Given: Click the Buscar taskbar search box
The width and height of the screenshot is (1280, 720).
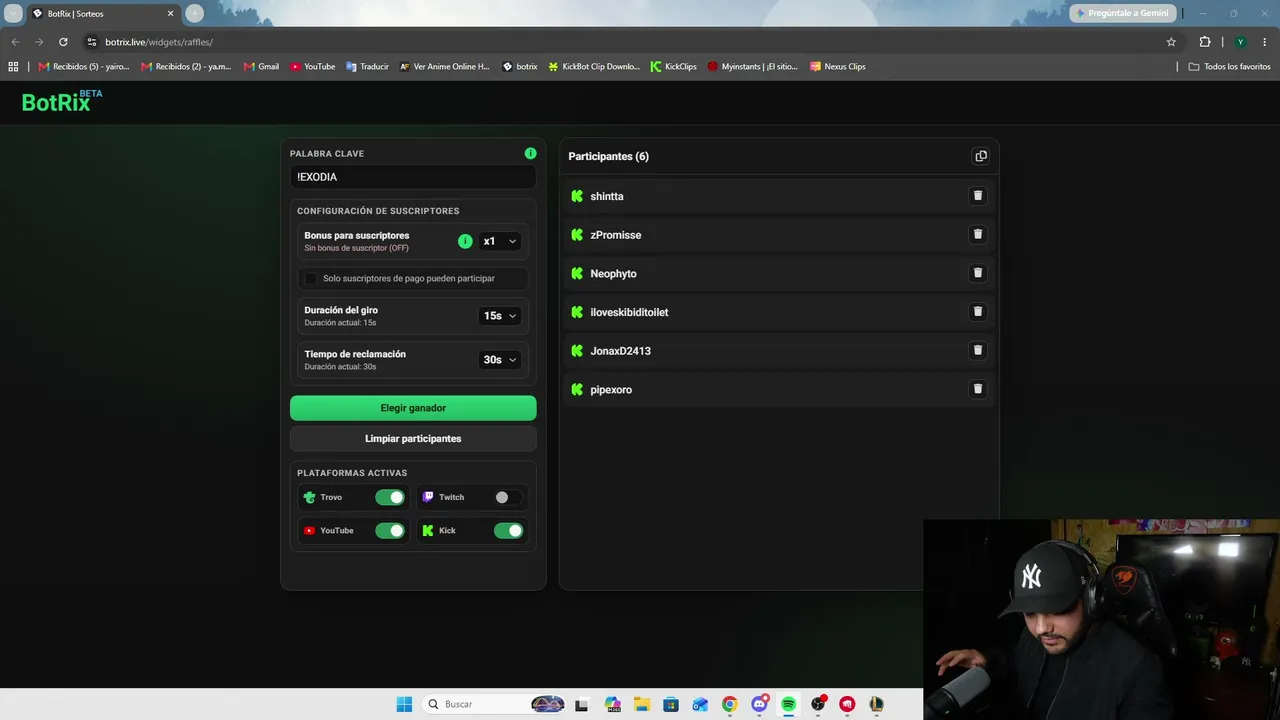Looking at the screenshot, I should tap(492, 704).
